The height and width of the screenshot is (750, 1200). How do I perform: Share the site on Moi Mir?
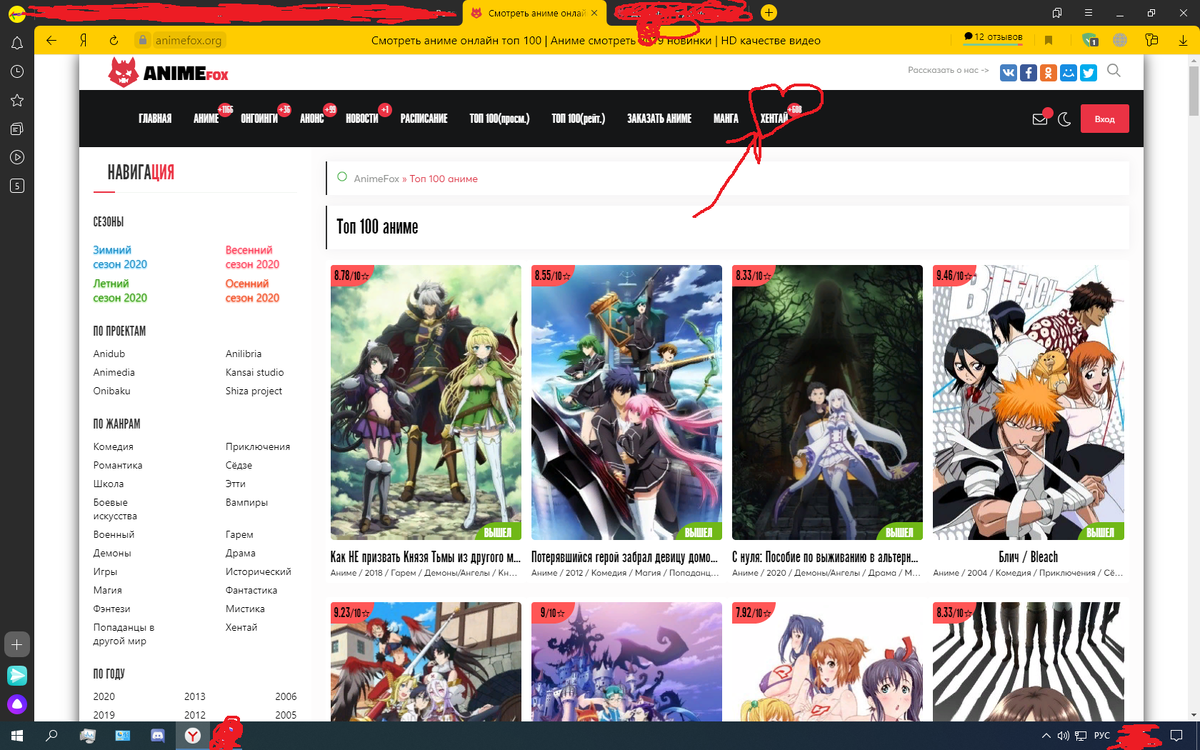click(x=1068, y=72)
